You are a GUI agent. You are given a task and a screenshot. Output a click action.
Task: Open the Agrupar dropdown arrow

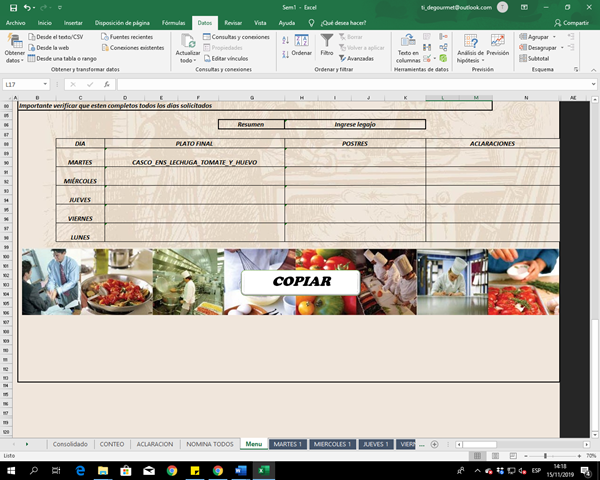554,37
